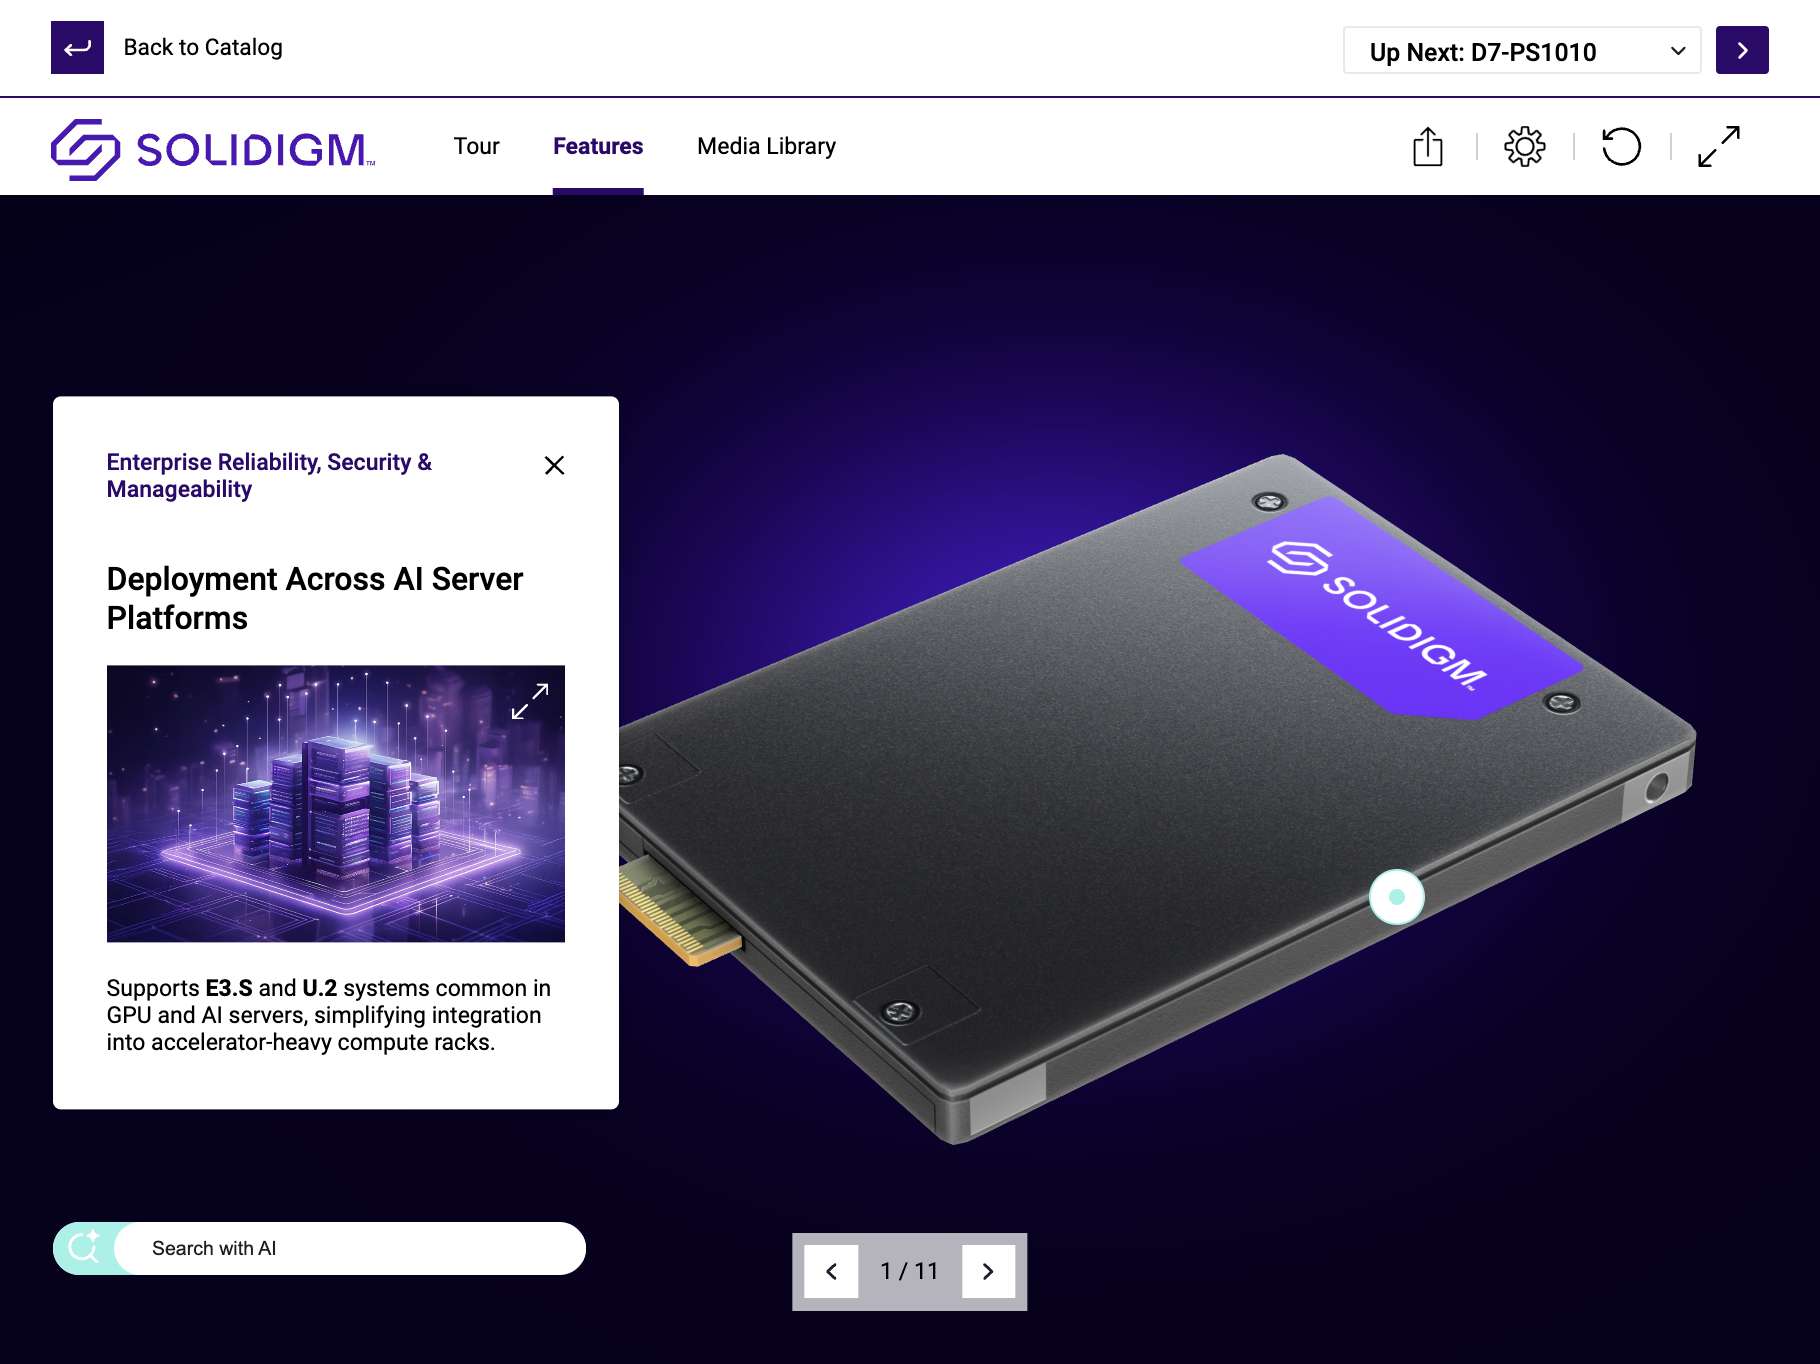
Task: Reset the view with the circular arrow icon
Action: (x=1621, y=147)
